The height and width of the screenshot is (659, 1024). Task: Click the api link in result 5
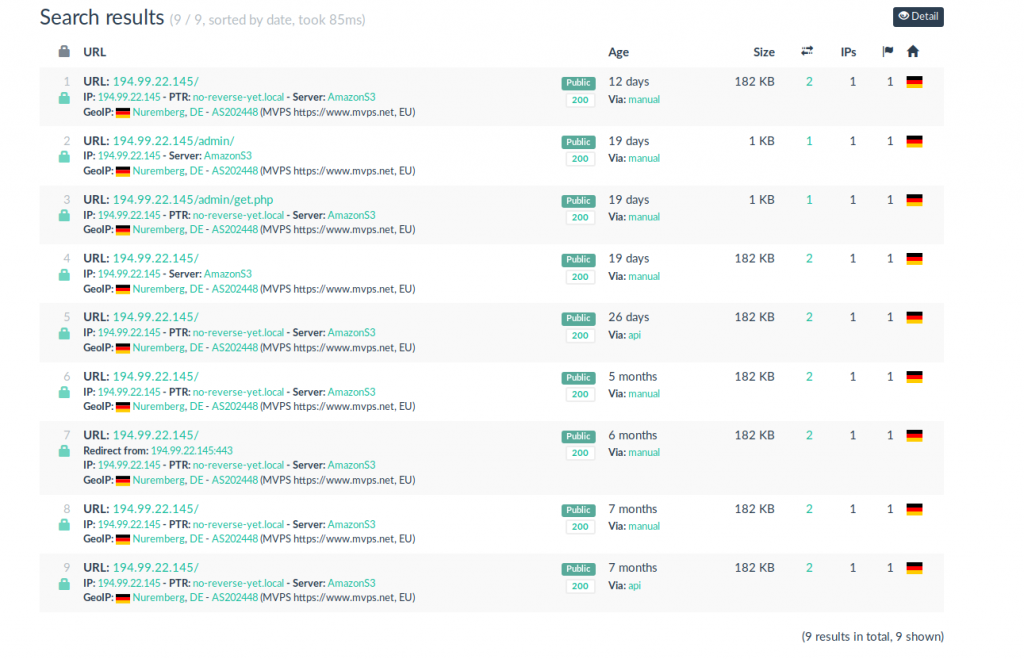[x=634, y=335]
